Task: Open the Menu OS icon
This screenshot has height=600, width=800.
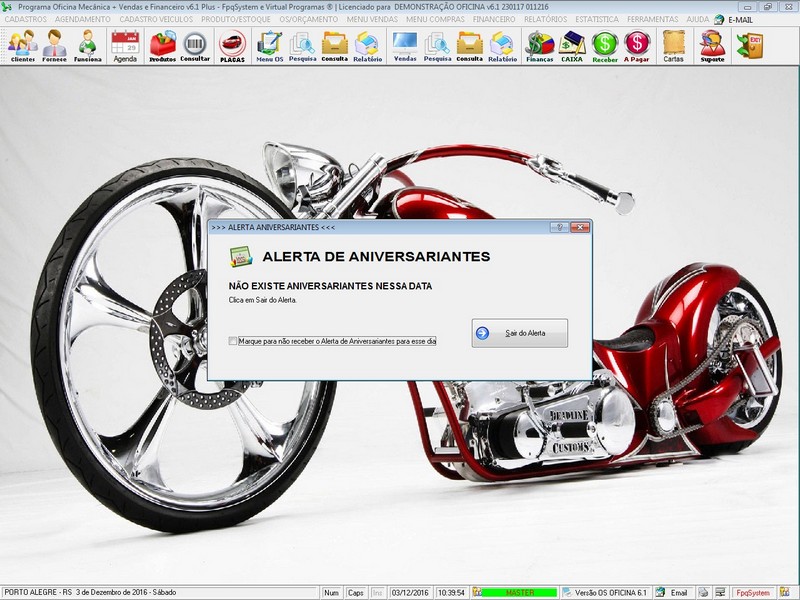Action: click(x=269, y=46)
